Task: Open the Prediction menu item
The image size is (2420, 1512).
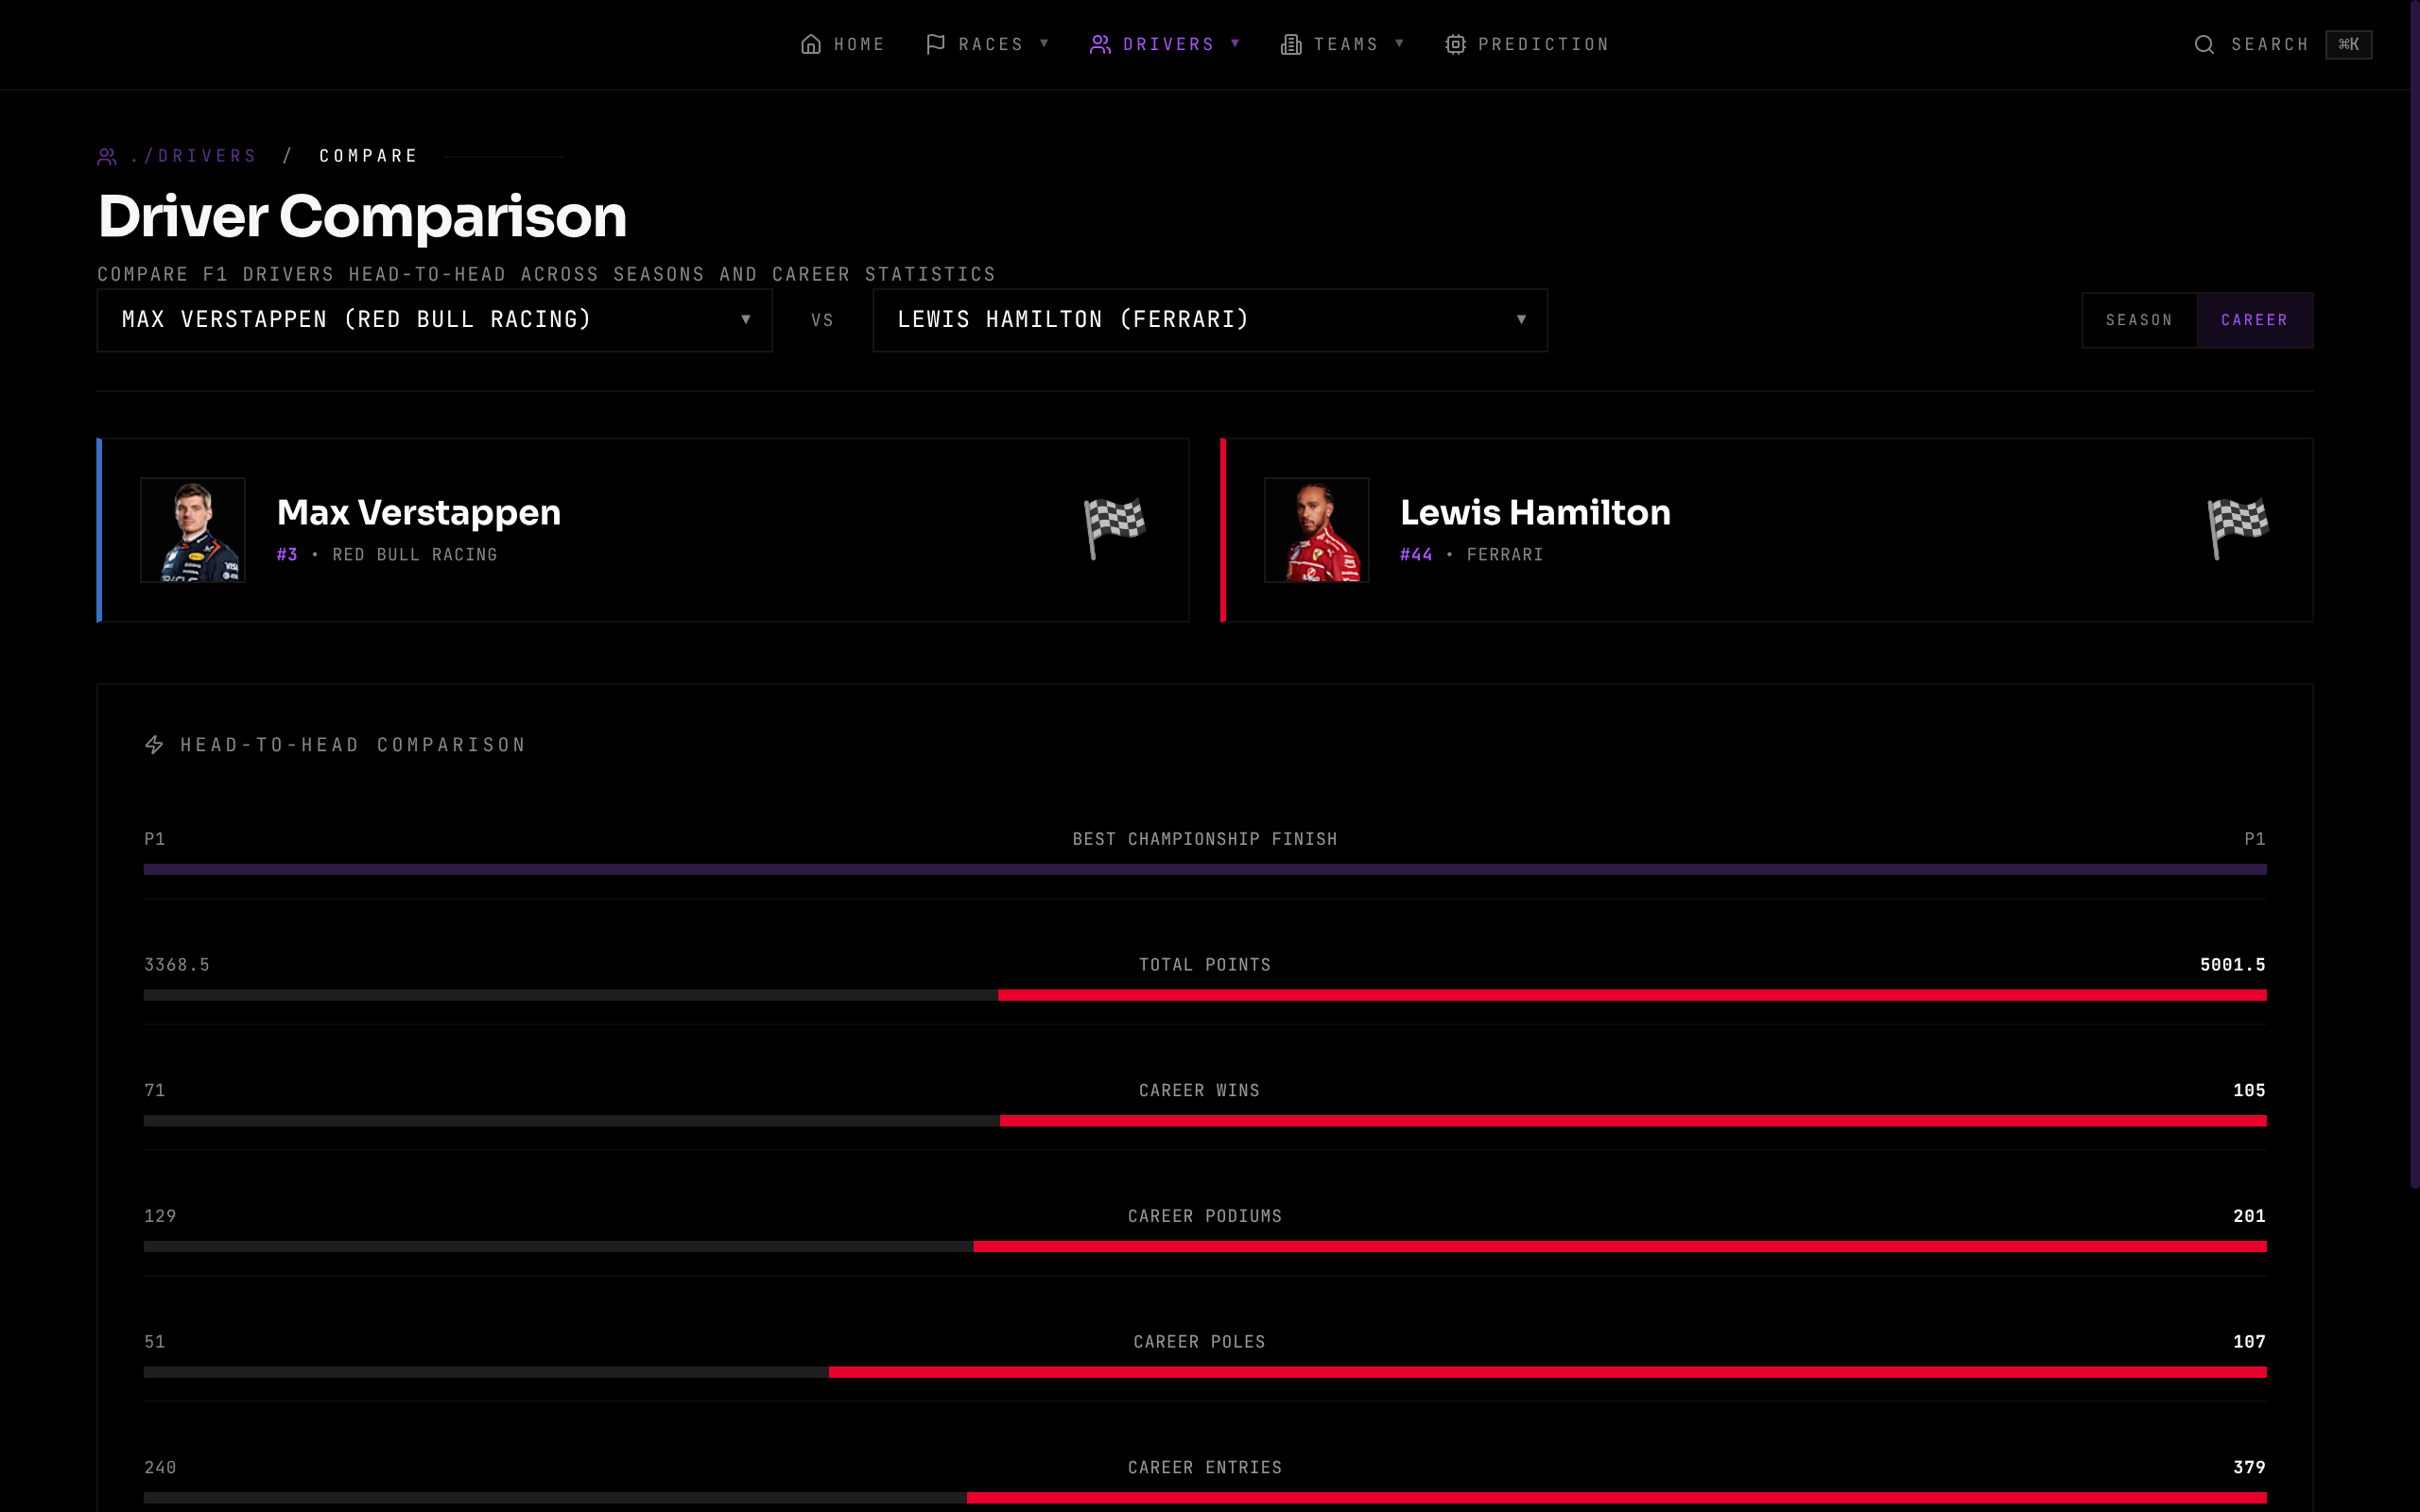Action: coord(1527,44)
